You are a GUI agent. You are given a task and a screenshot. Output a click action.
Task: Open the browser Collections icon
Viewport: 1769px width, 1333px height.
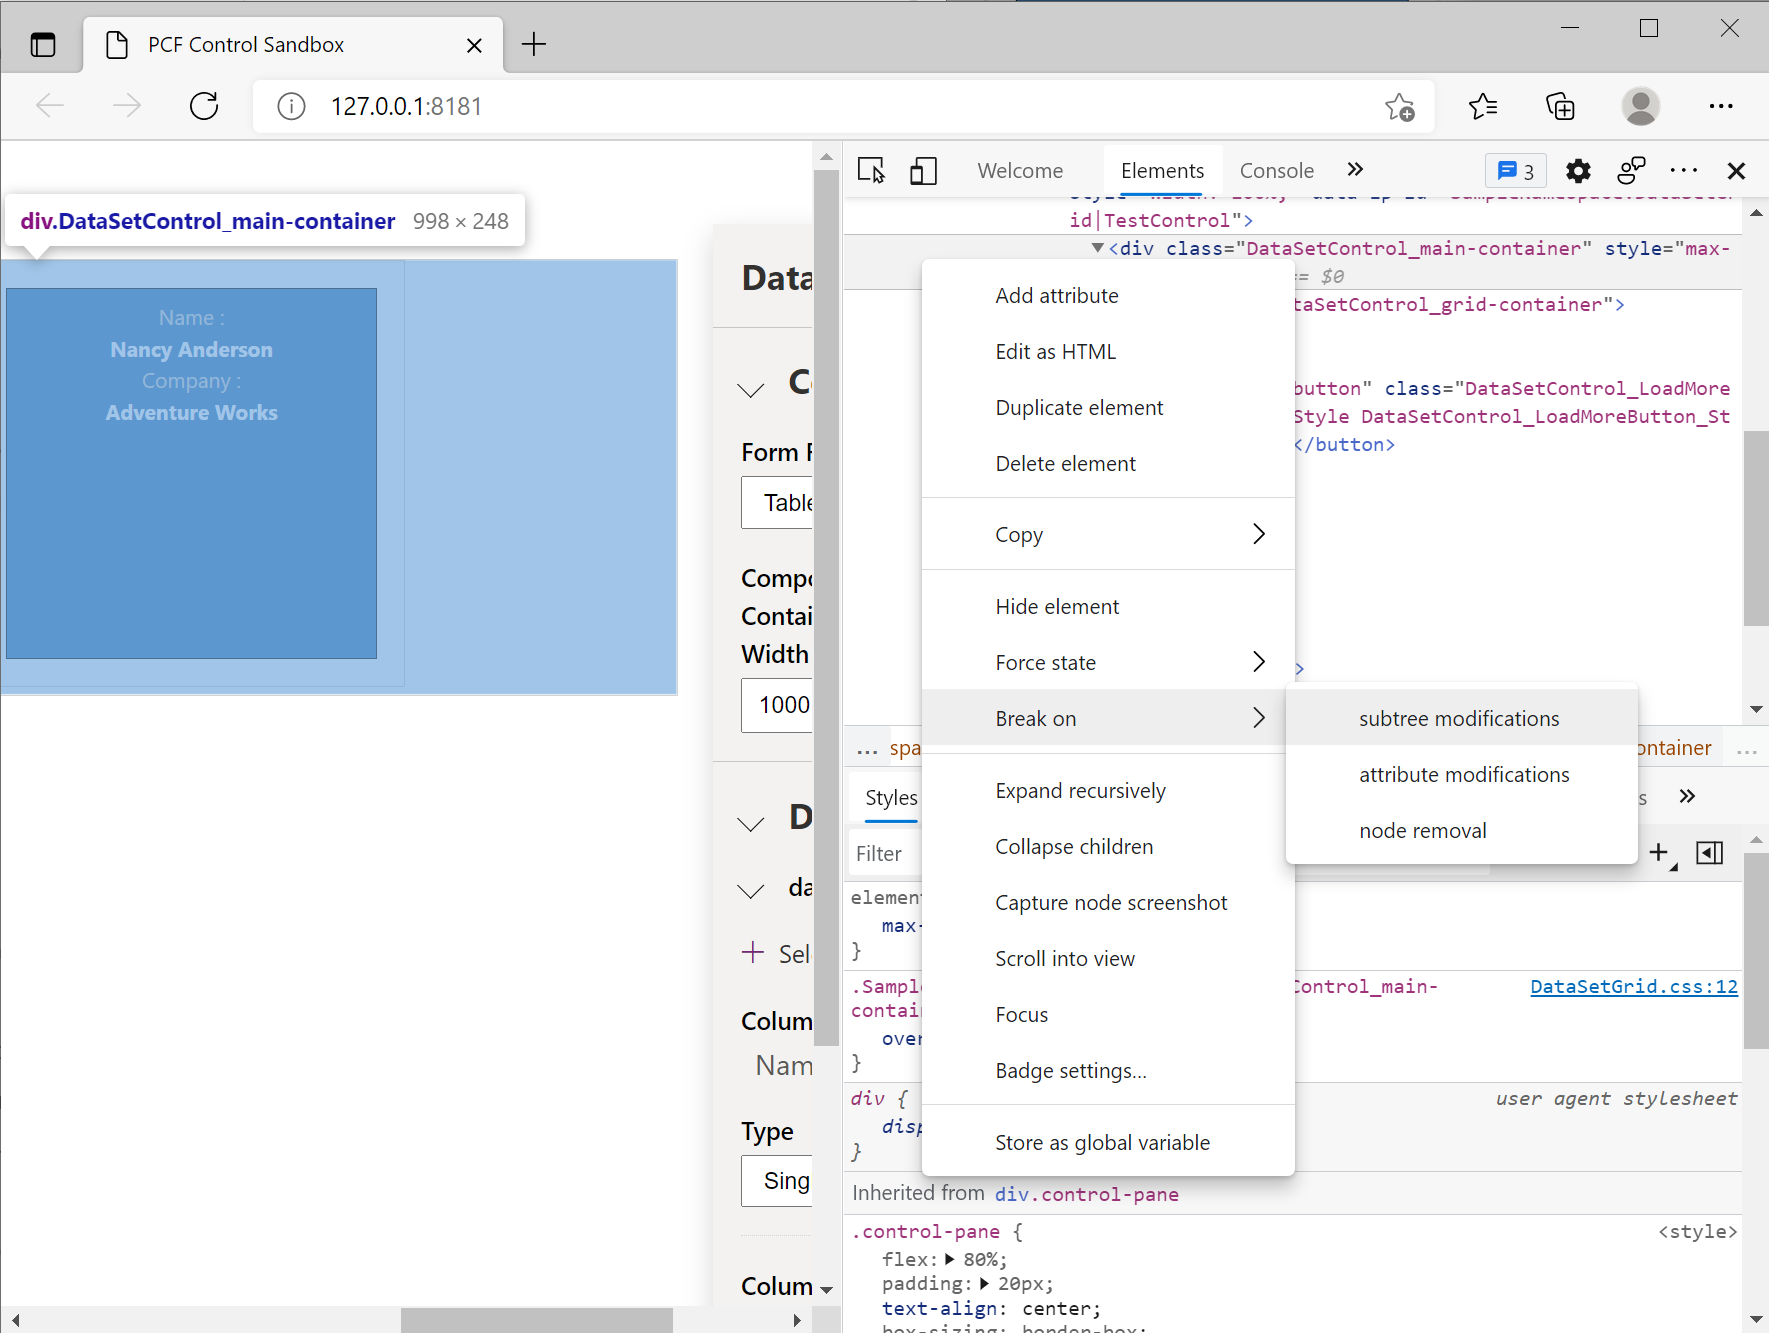click(1561, 106)
